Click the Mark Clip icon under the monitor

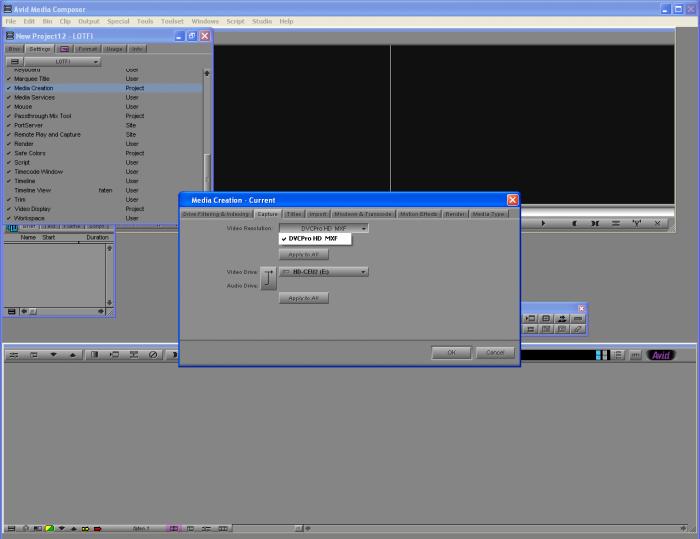point(595,223)
